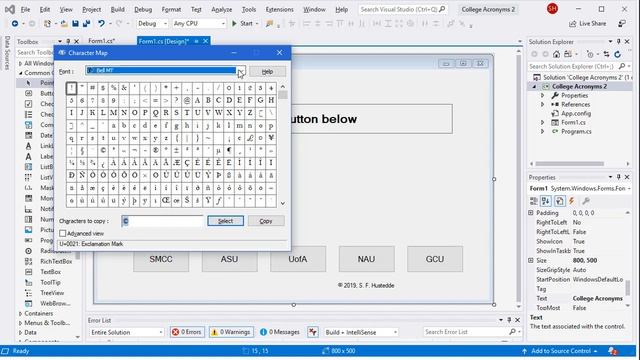The image size is (640, 360).
Task: Select App.config in Solution Explorer
Action: [x=576, y=113]
